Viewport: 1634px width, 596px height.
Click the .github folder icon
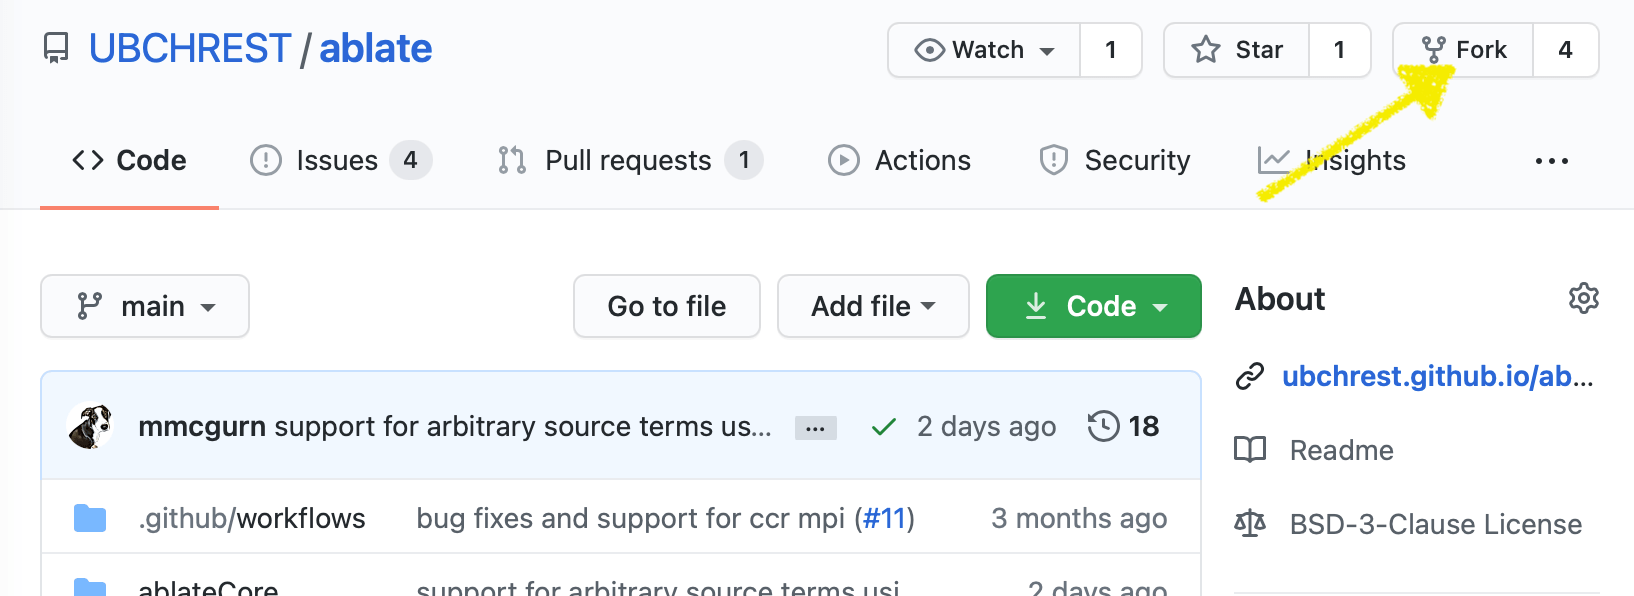(x=90, y=518)
